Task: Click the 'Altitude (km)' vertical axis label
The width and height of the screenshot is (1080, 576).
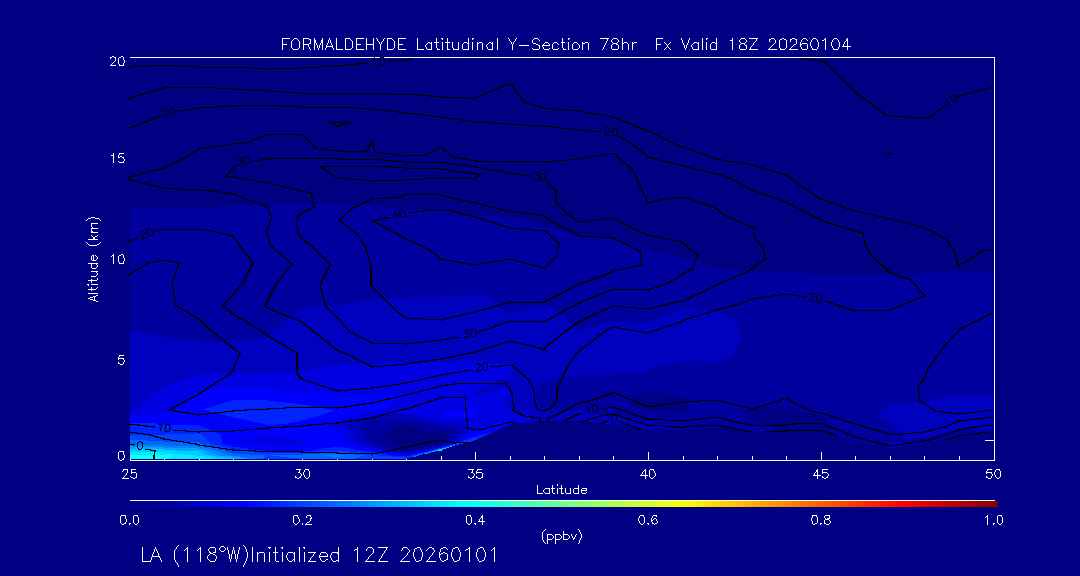Action: [93, 259]
